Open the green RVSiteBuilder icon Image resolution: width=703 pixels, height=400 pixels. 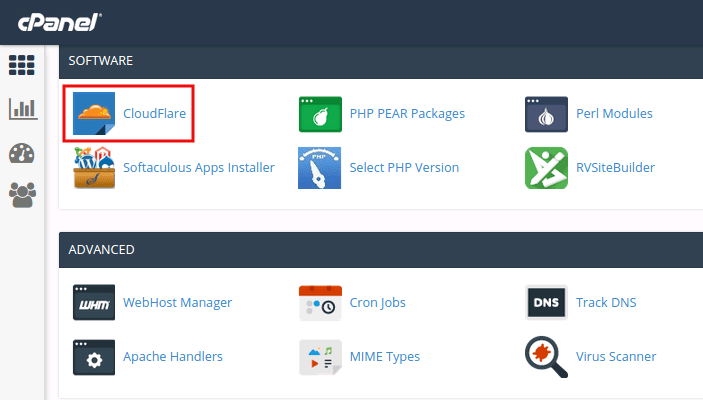[546, 168]
